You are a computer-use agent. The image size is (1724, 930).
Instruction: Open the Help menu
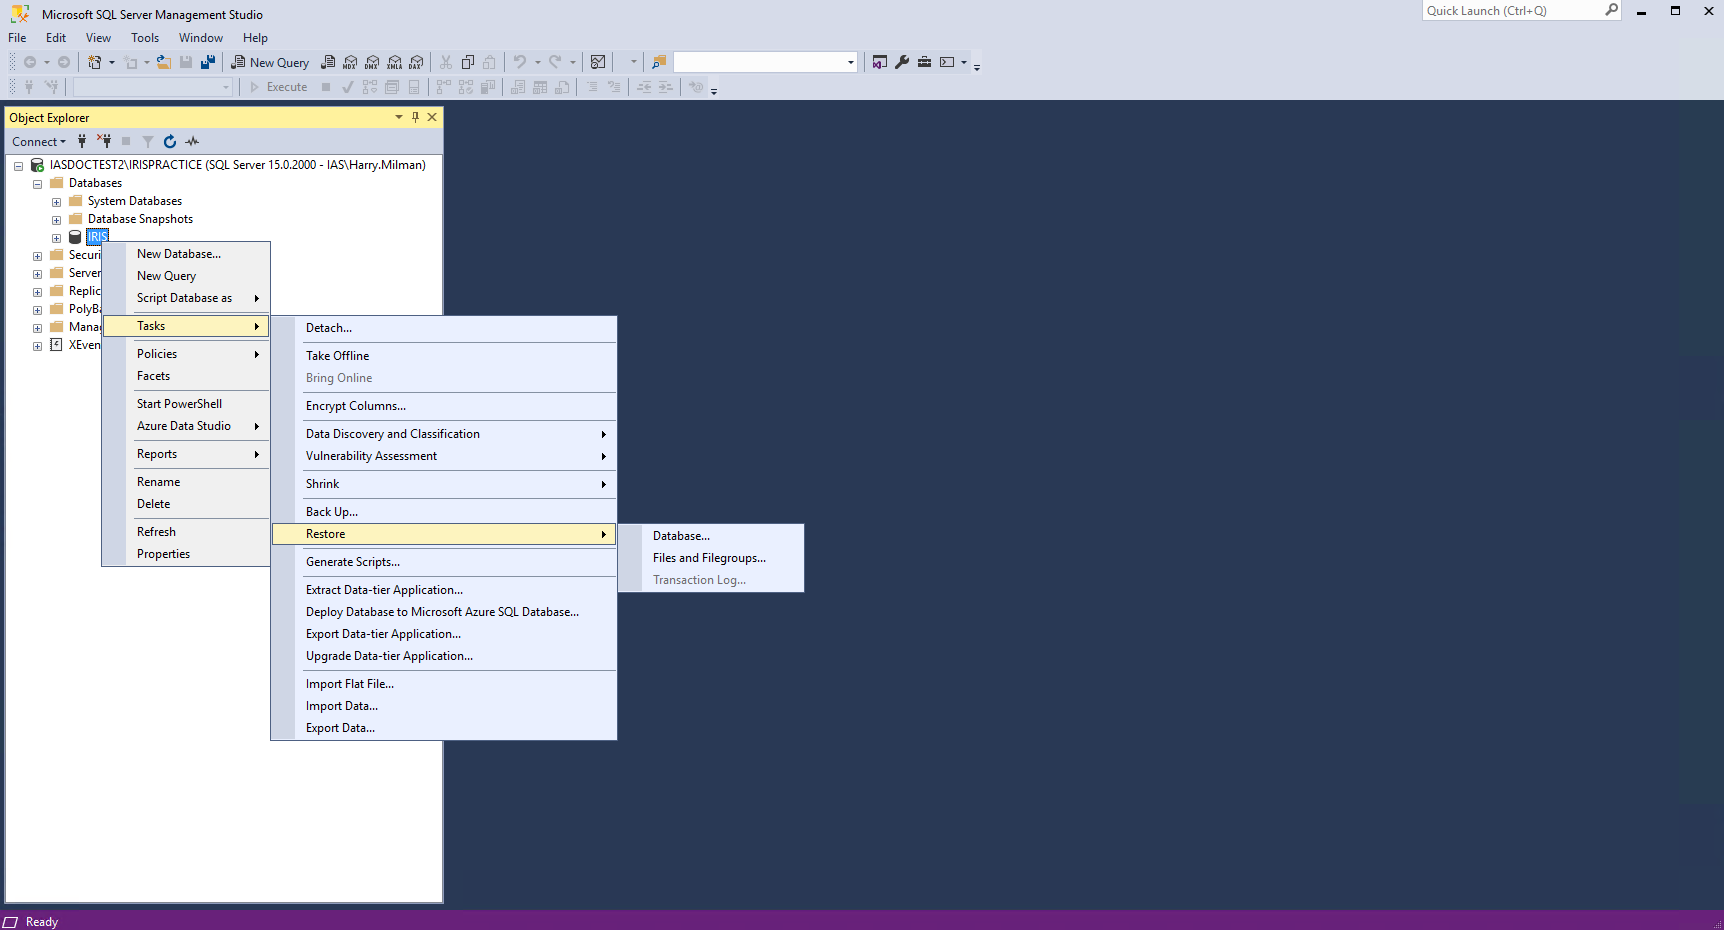[x=255, y=38]
